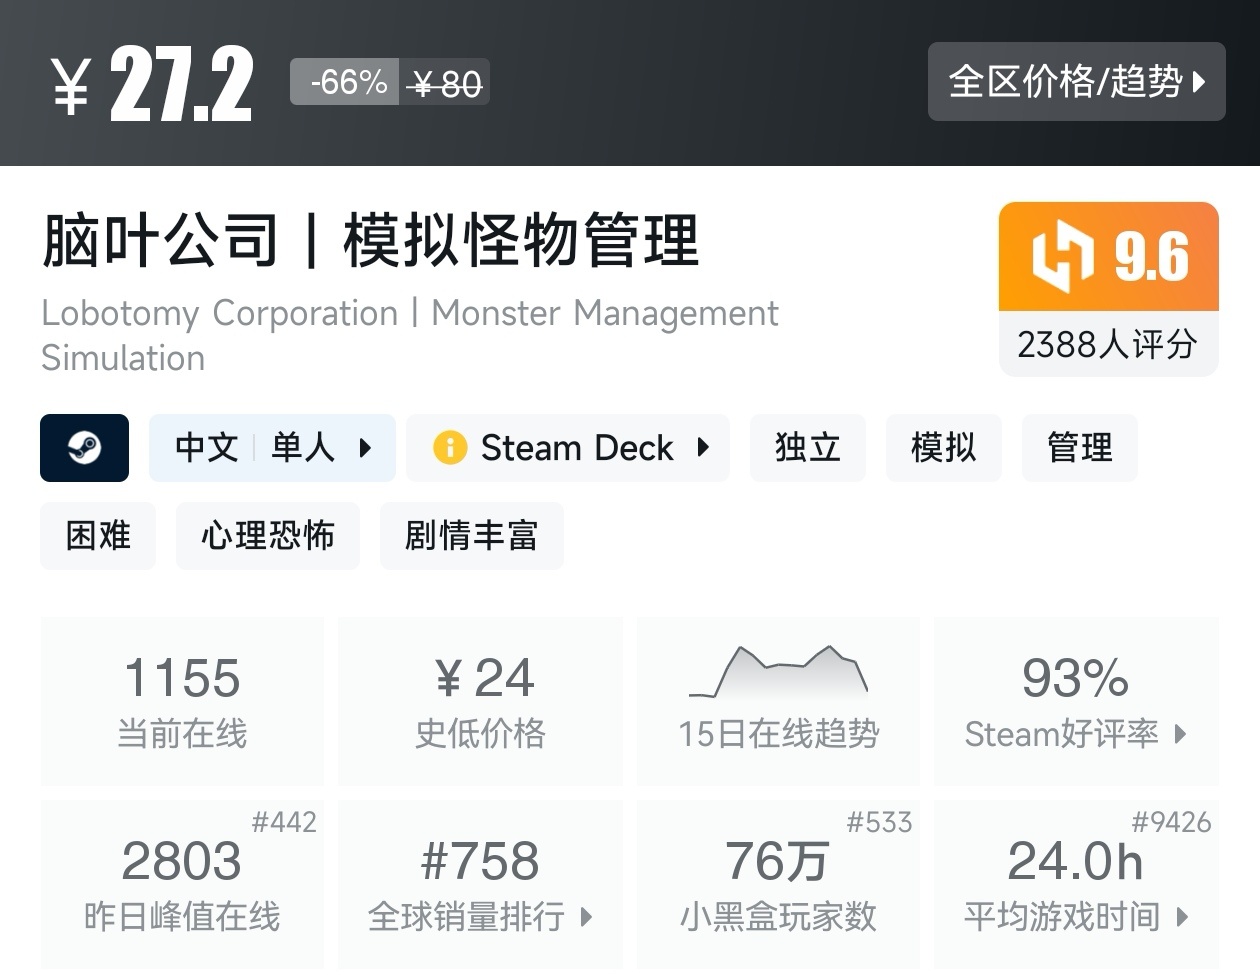Open 平均游戏时间 details arrow
Viewport: 1260px width, 979px height.
1182,916
